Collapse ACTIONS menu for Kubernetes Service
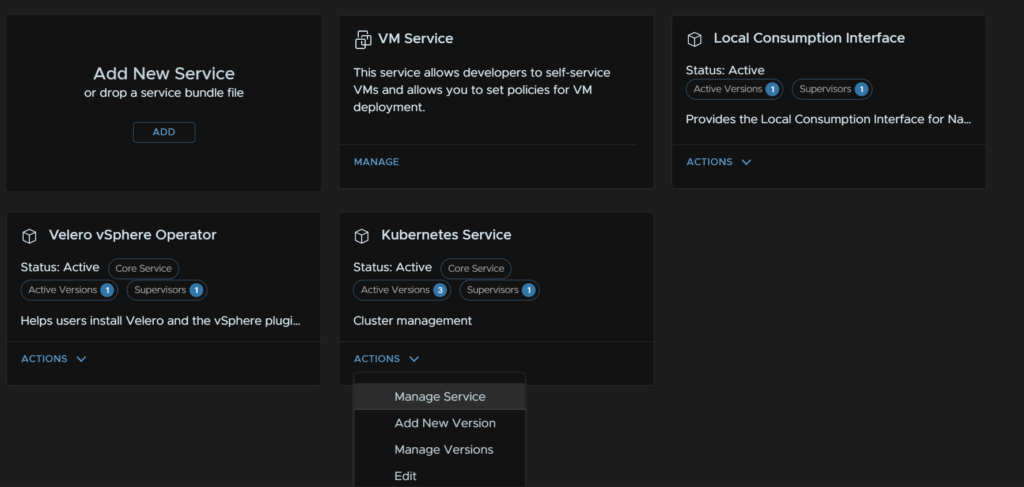Image resolution: width=1024 pixels, height=487 pixels. 386,359
